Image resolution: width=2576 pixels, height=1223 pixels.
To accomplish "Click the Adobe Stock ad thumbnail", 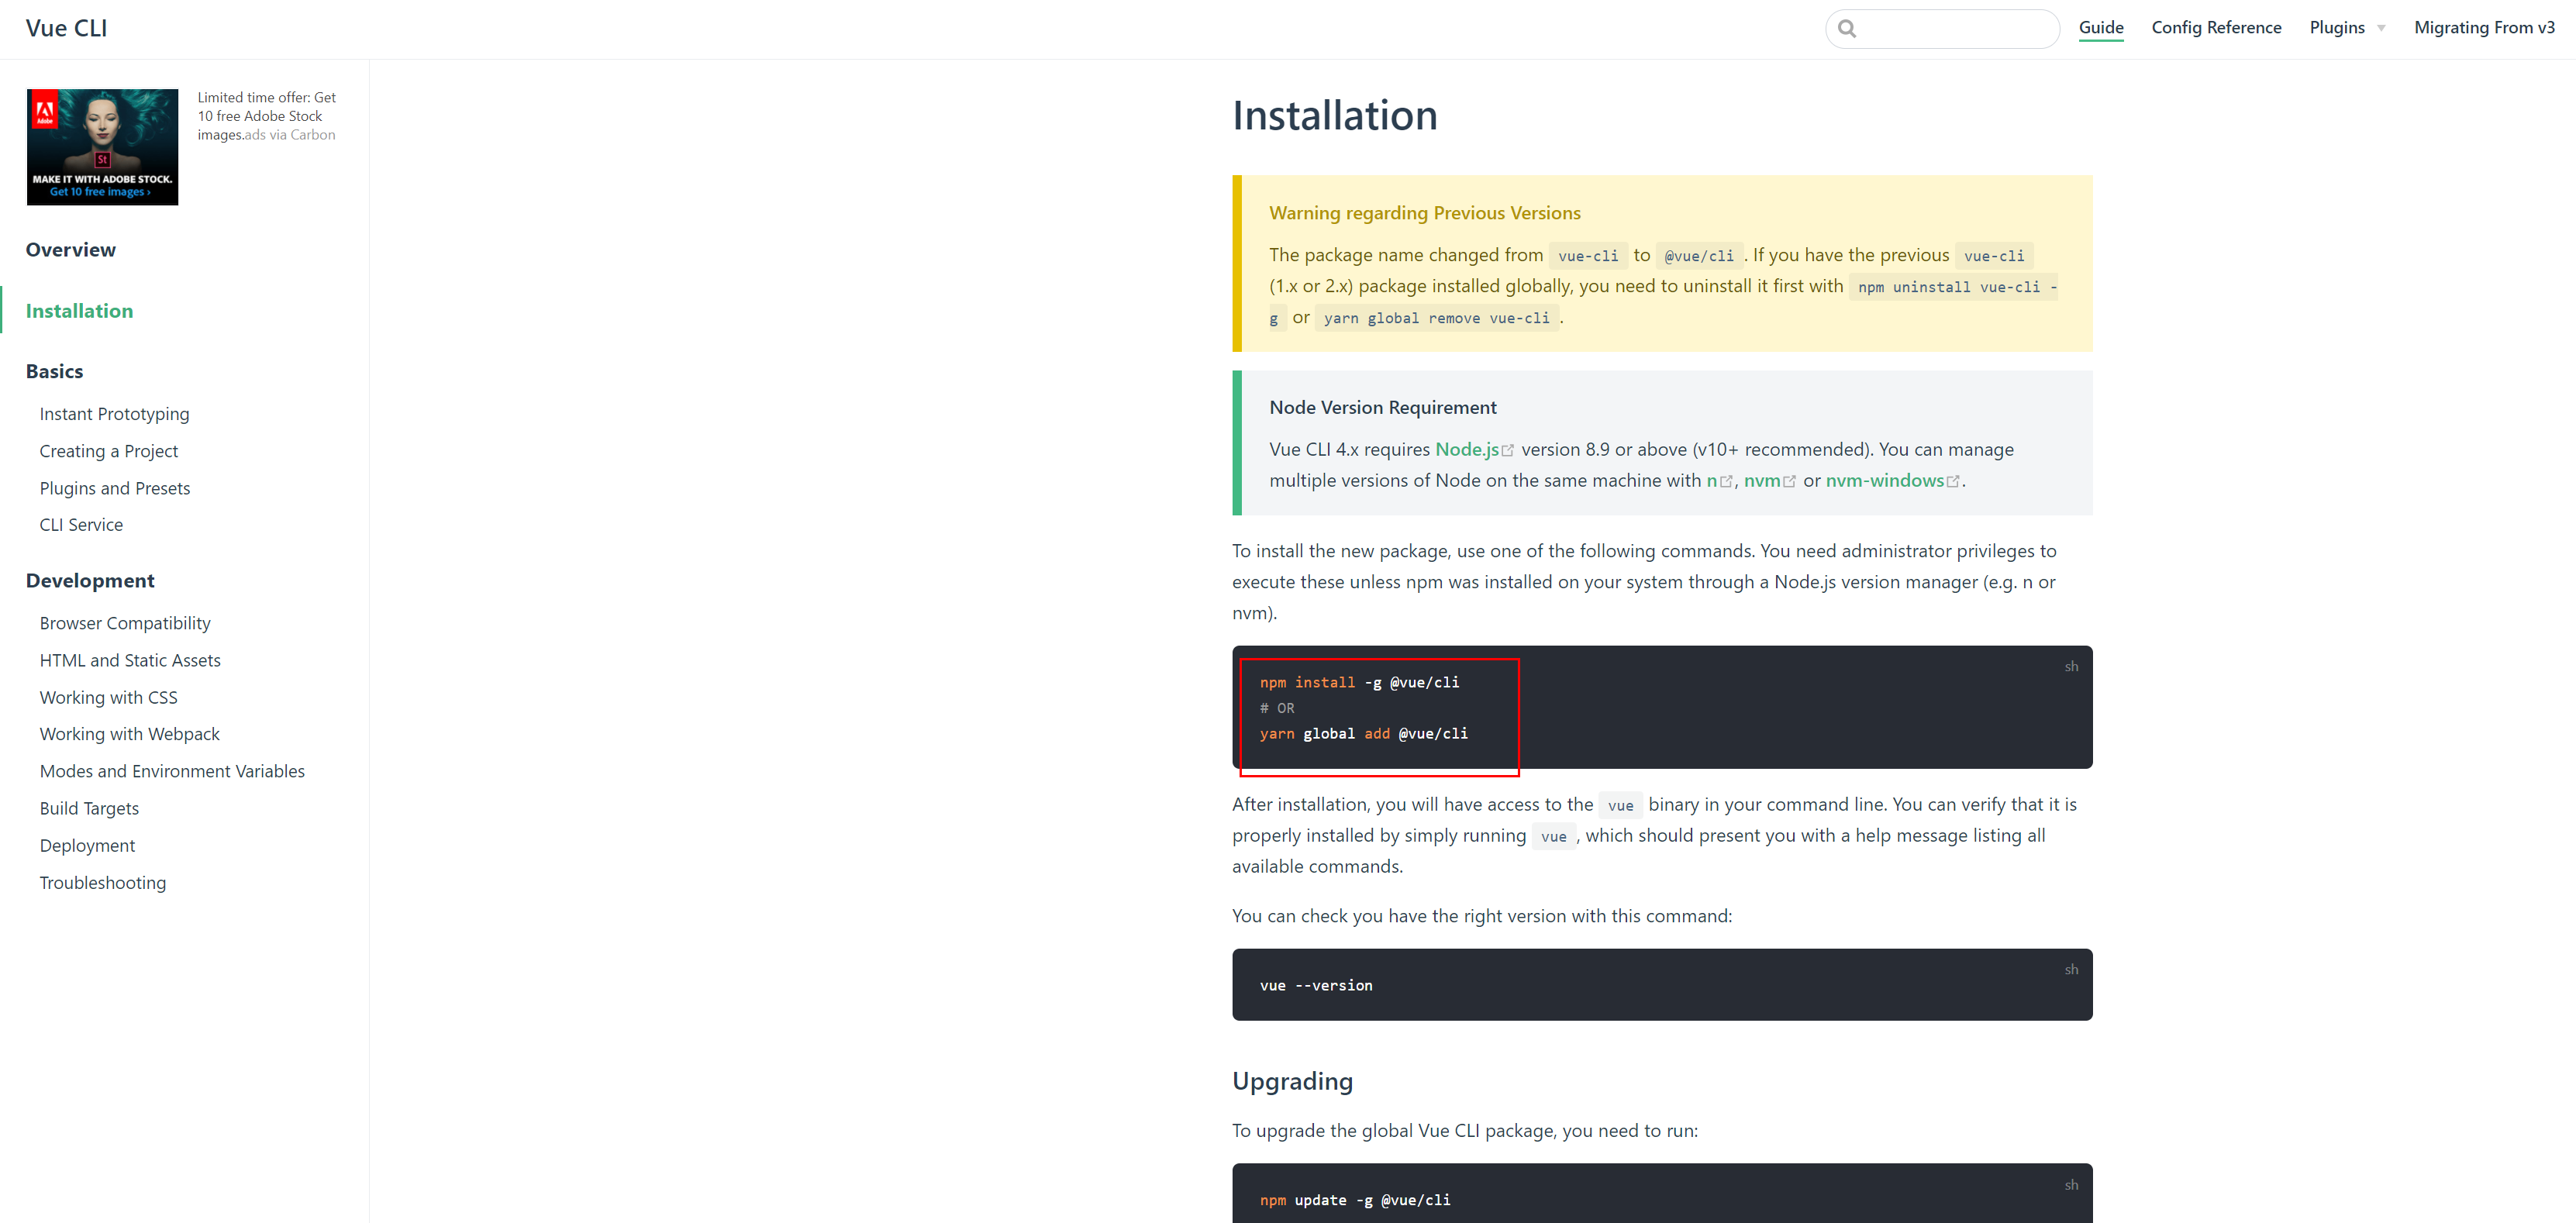I will click(x=102, y=147).
